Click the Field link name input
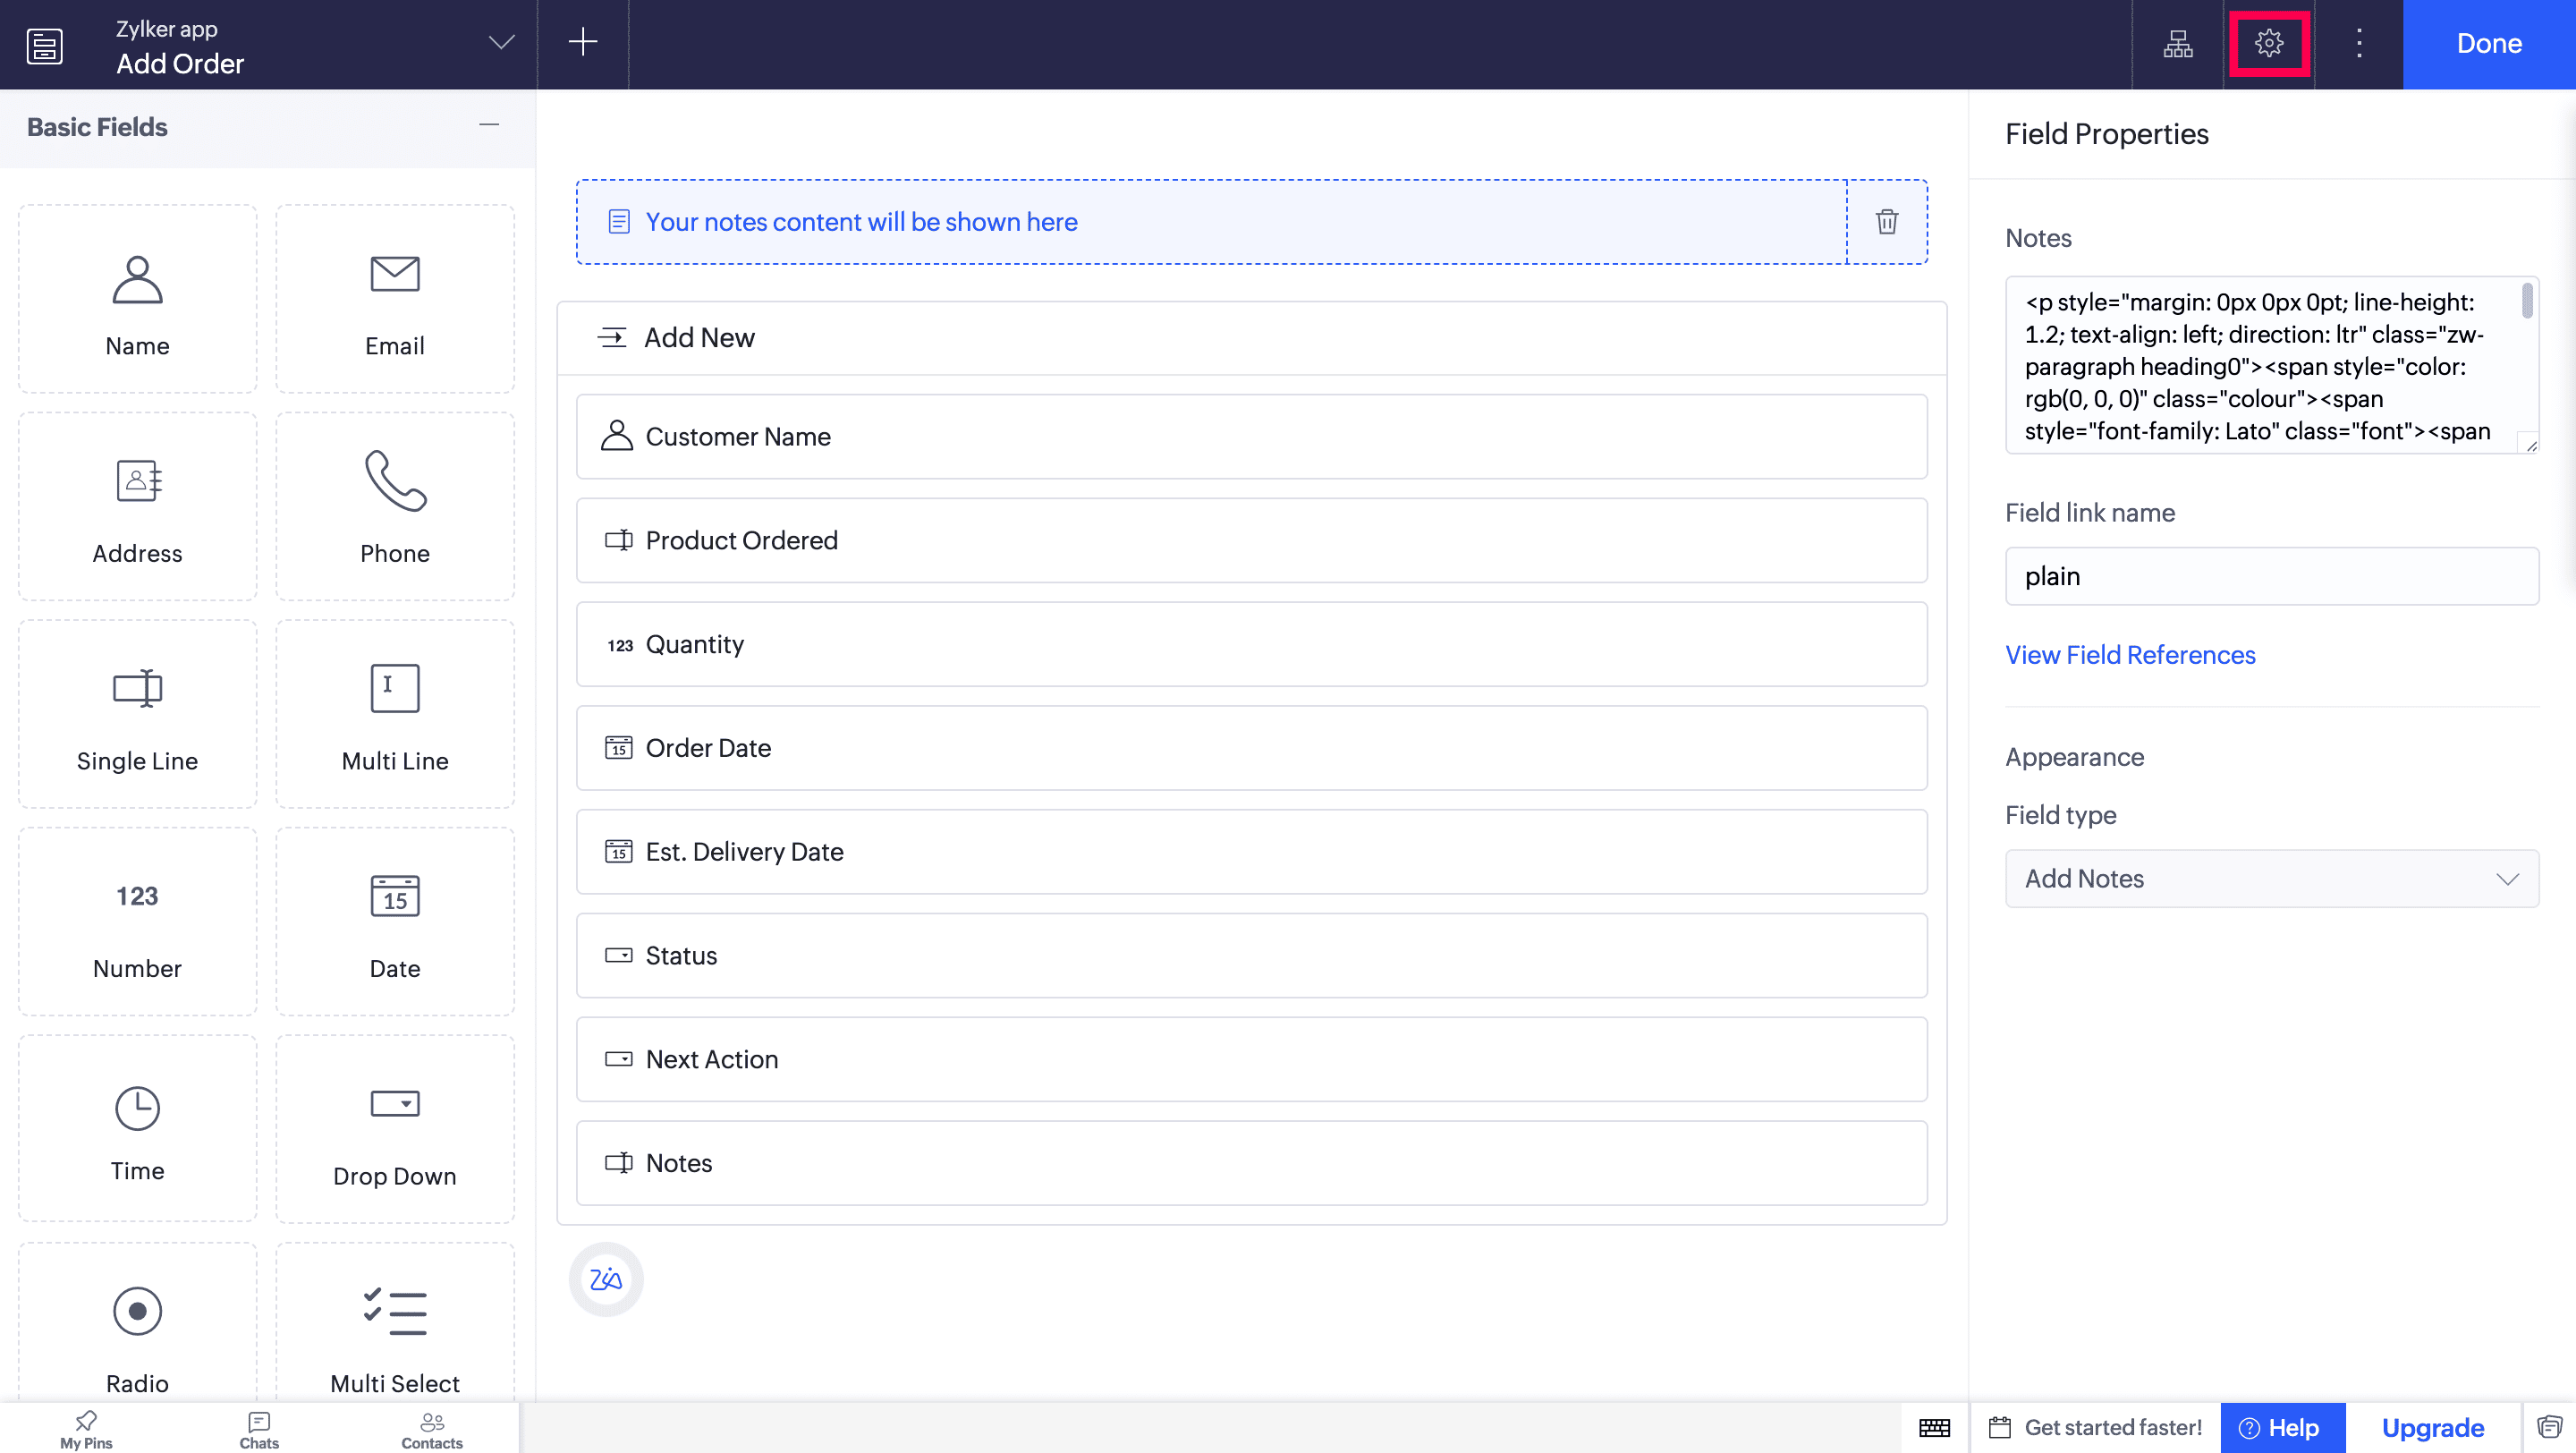Screen dimensions: 2576x1453 2271,576
